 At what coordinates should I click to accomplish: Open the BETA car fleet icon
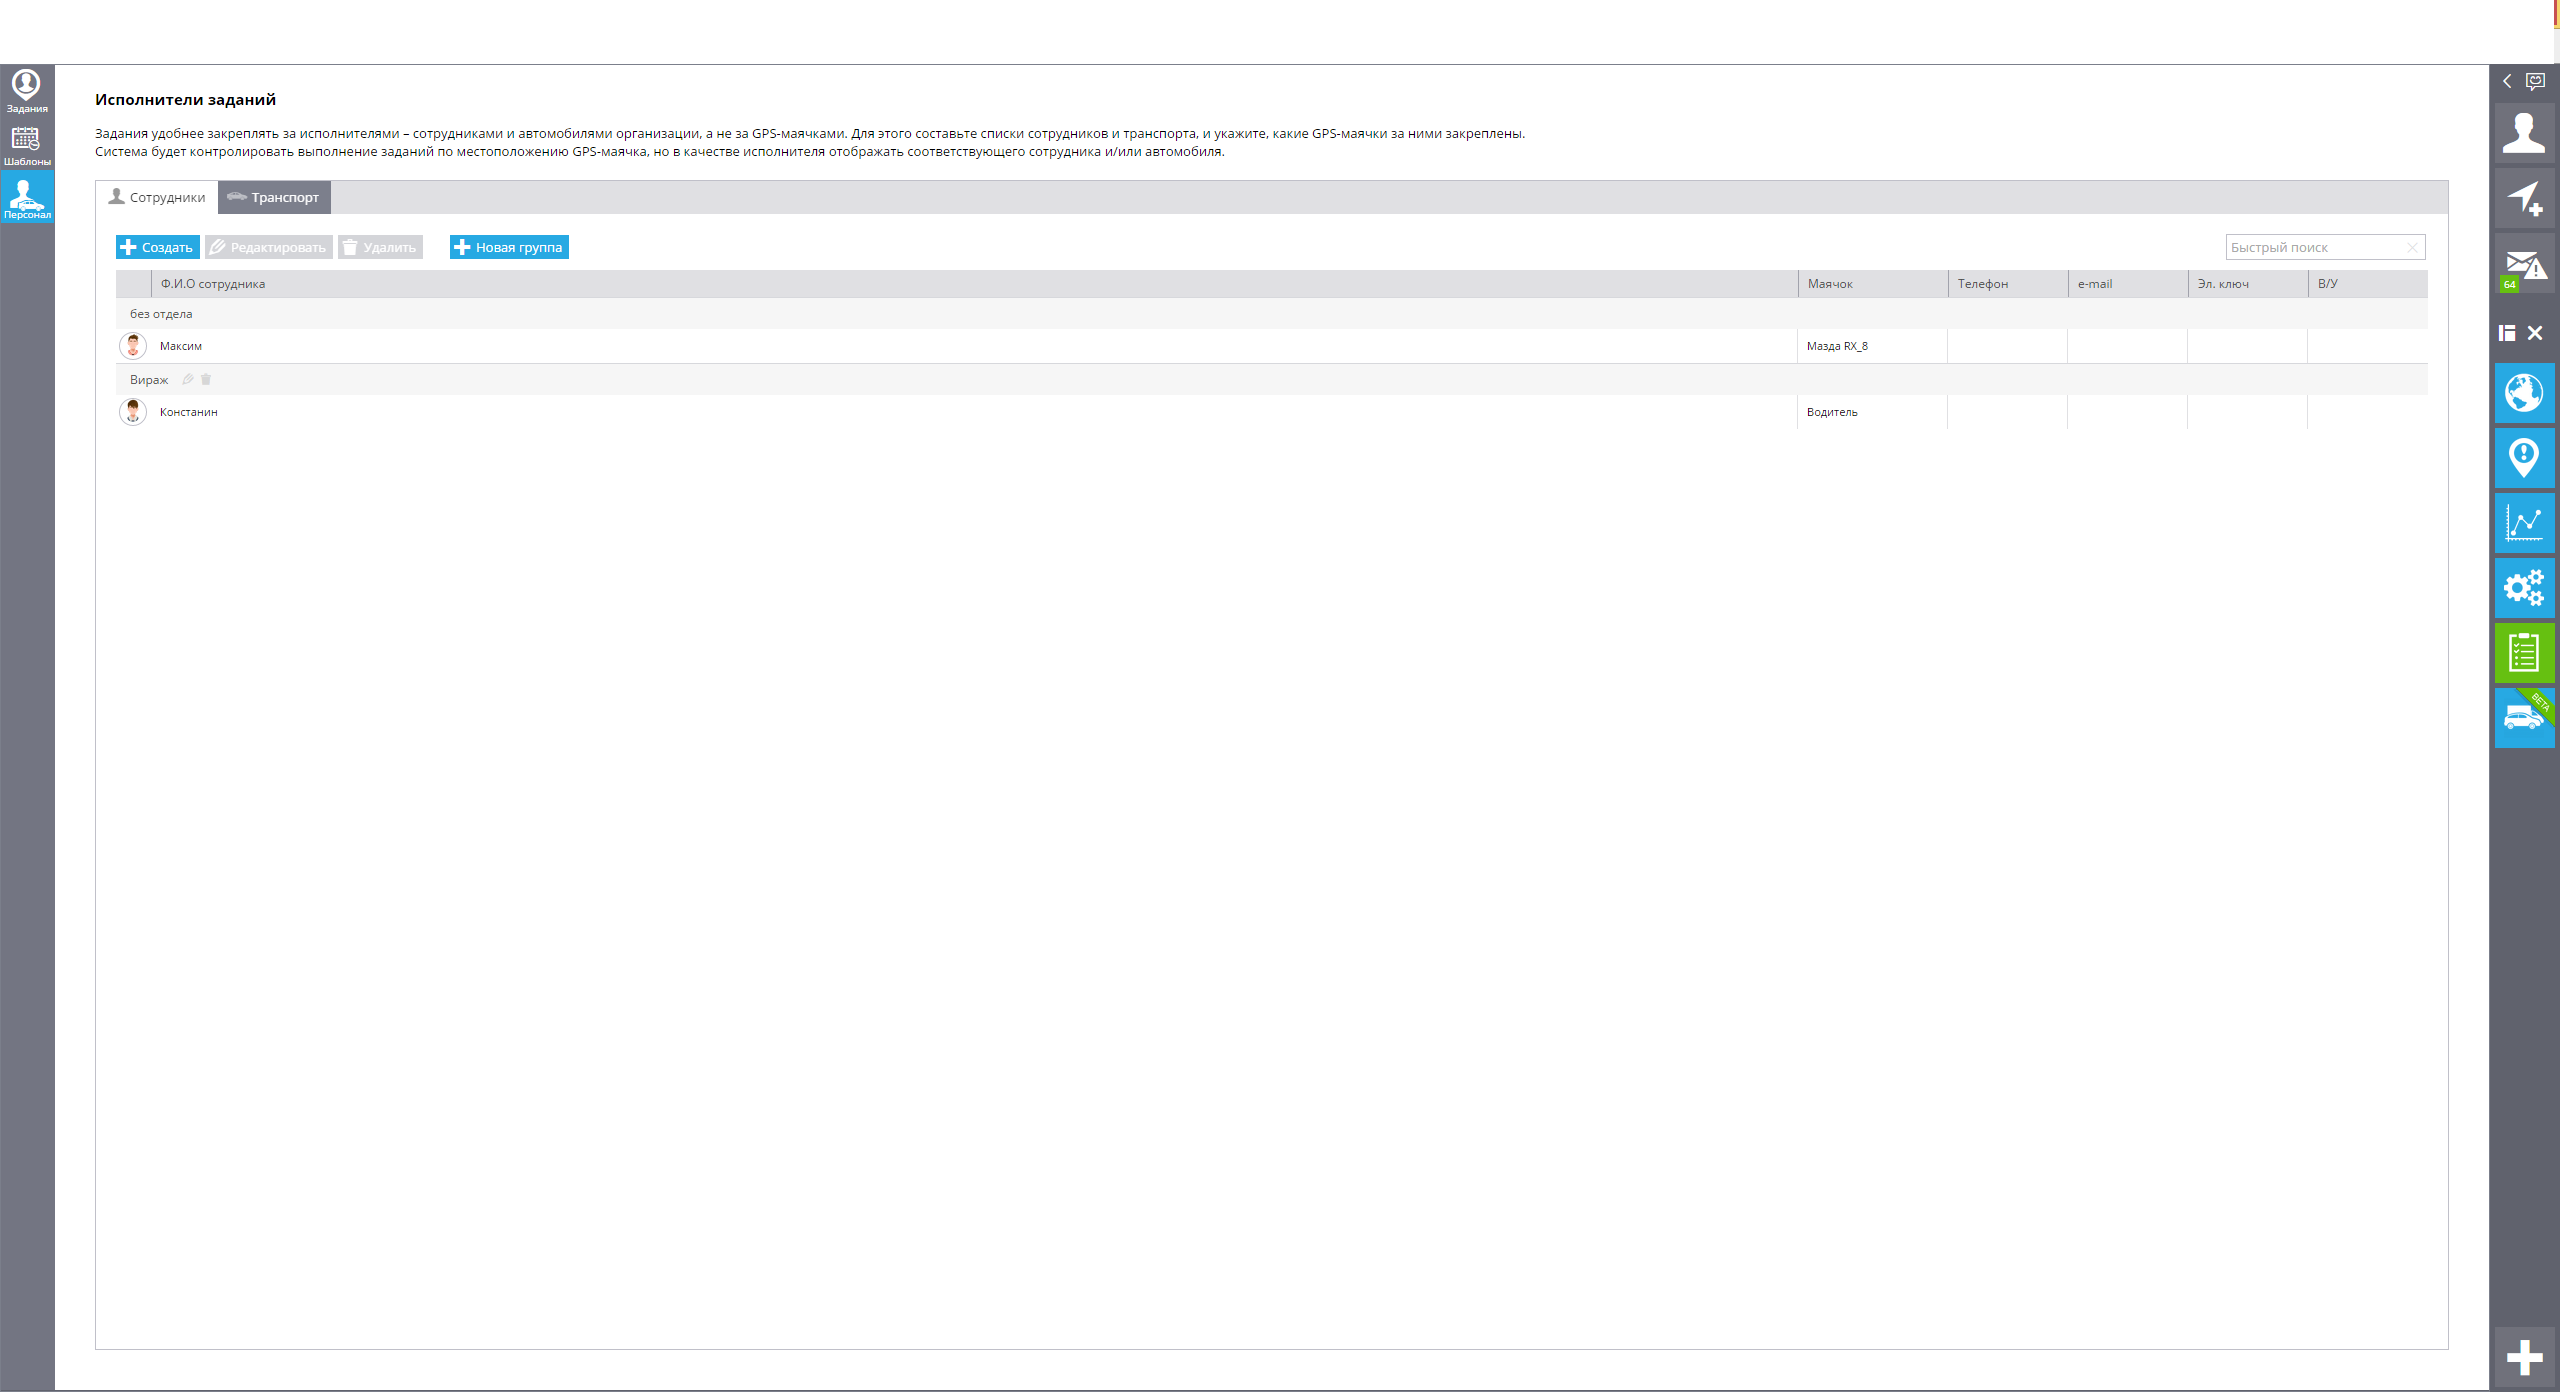2524,718
